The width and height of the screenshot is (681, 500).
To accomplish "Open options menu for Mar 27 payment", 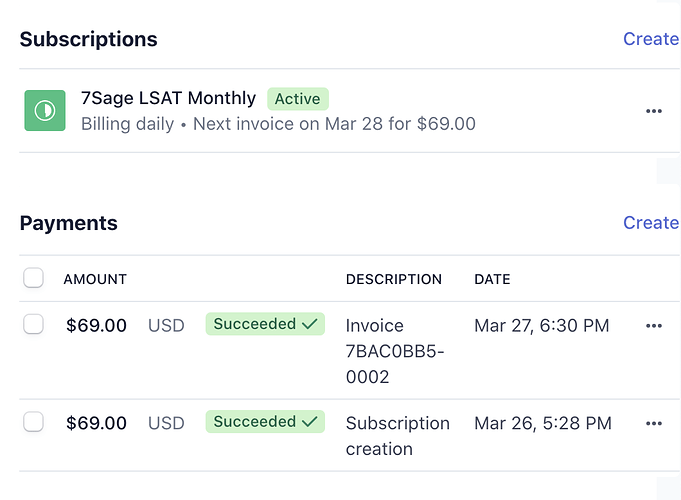I will tap(654, 326).
